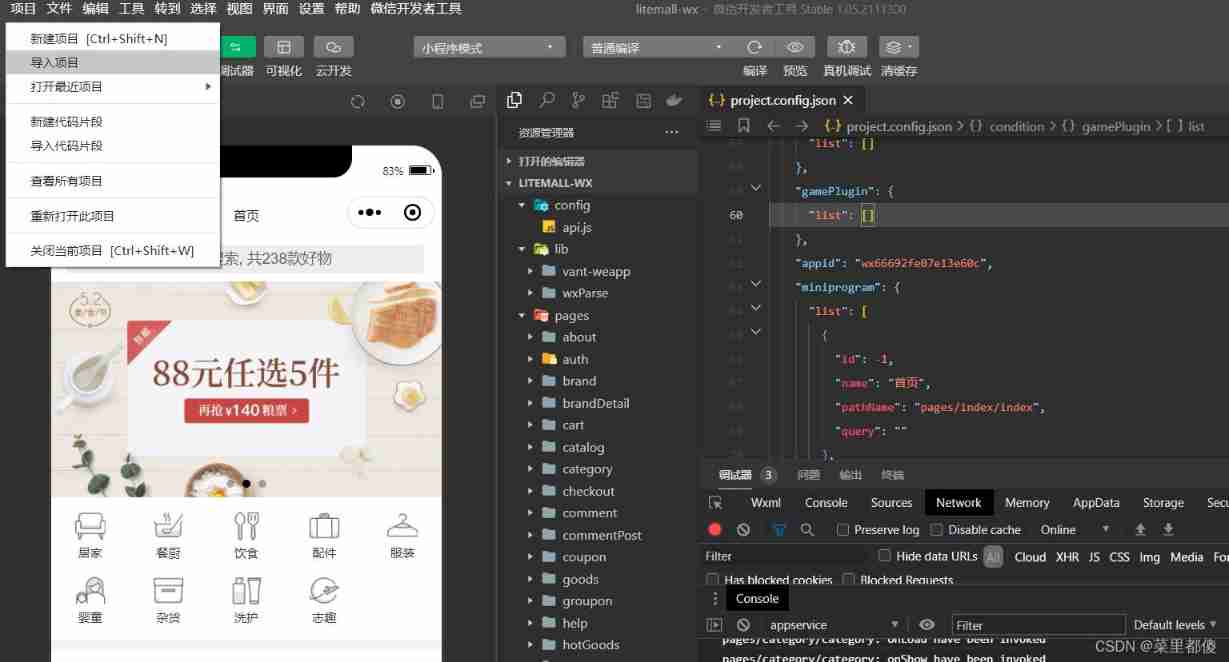Open the Search magnifier in side bar

547,100
